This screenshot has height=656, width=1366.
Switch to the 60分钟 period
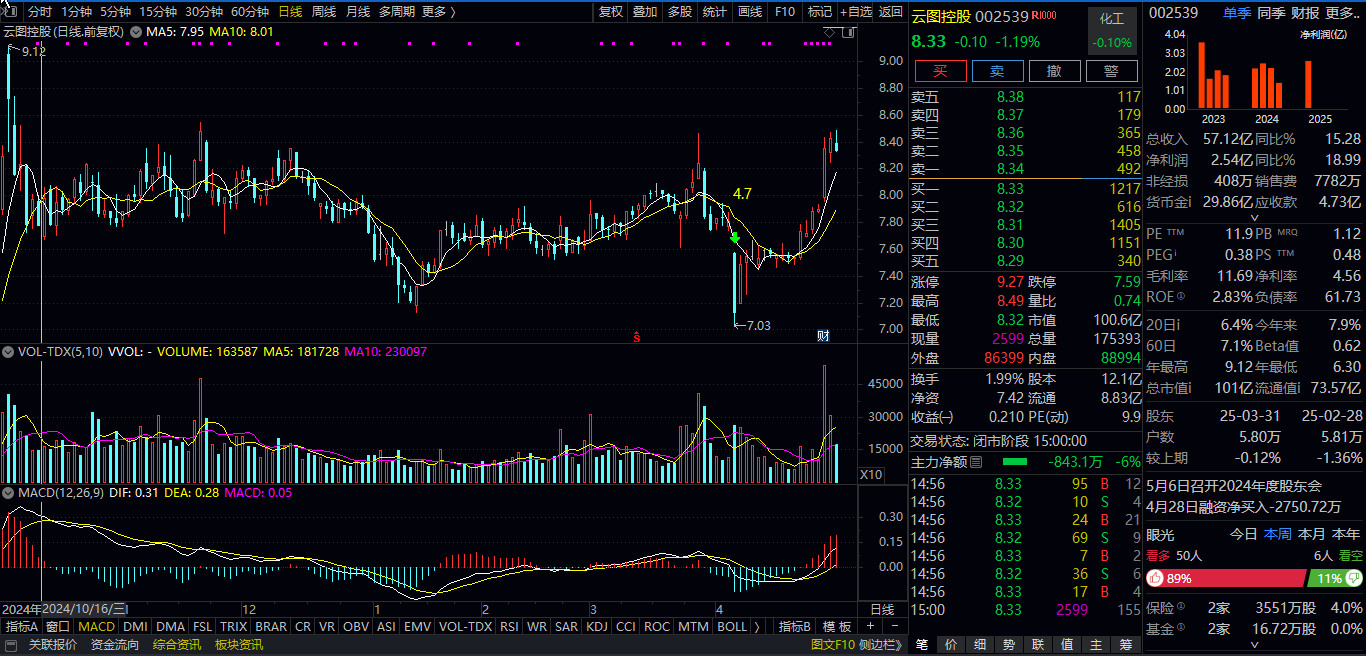click(x=250, y=12)
